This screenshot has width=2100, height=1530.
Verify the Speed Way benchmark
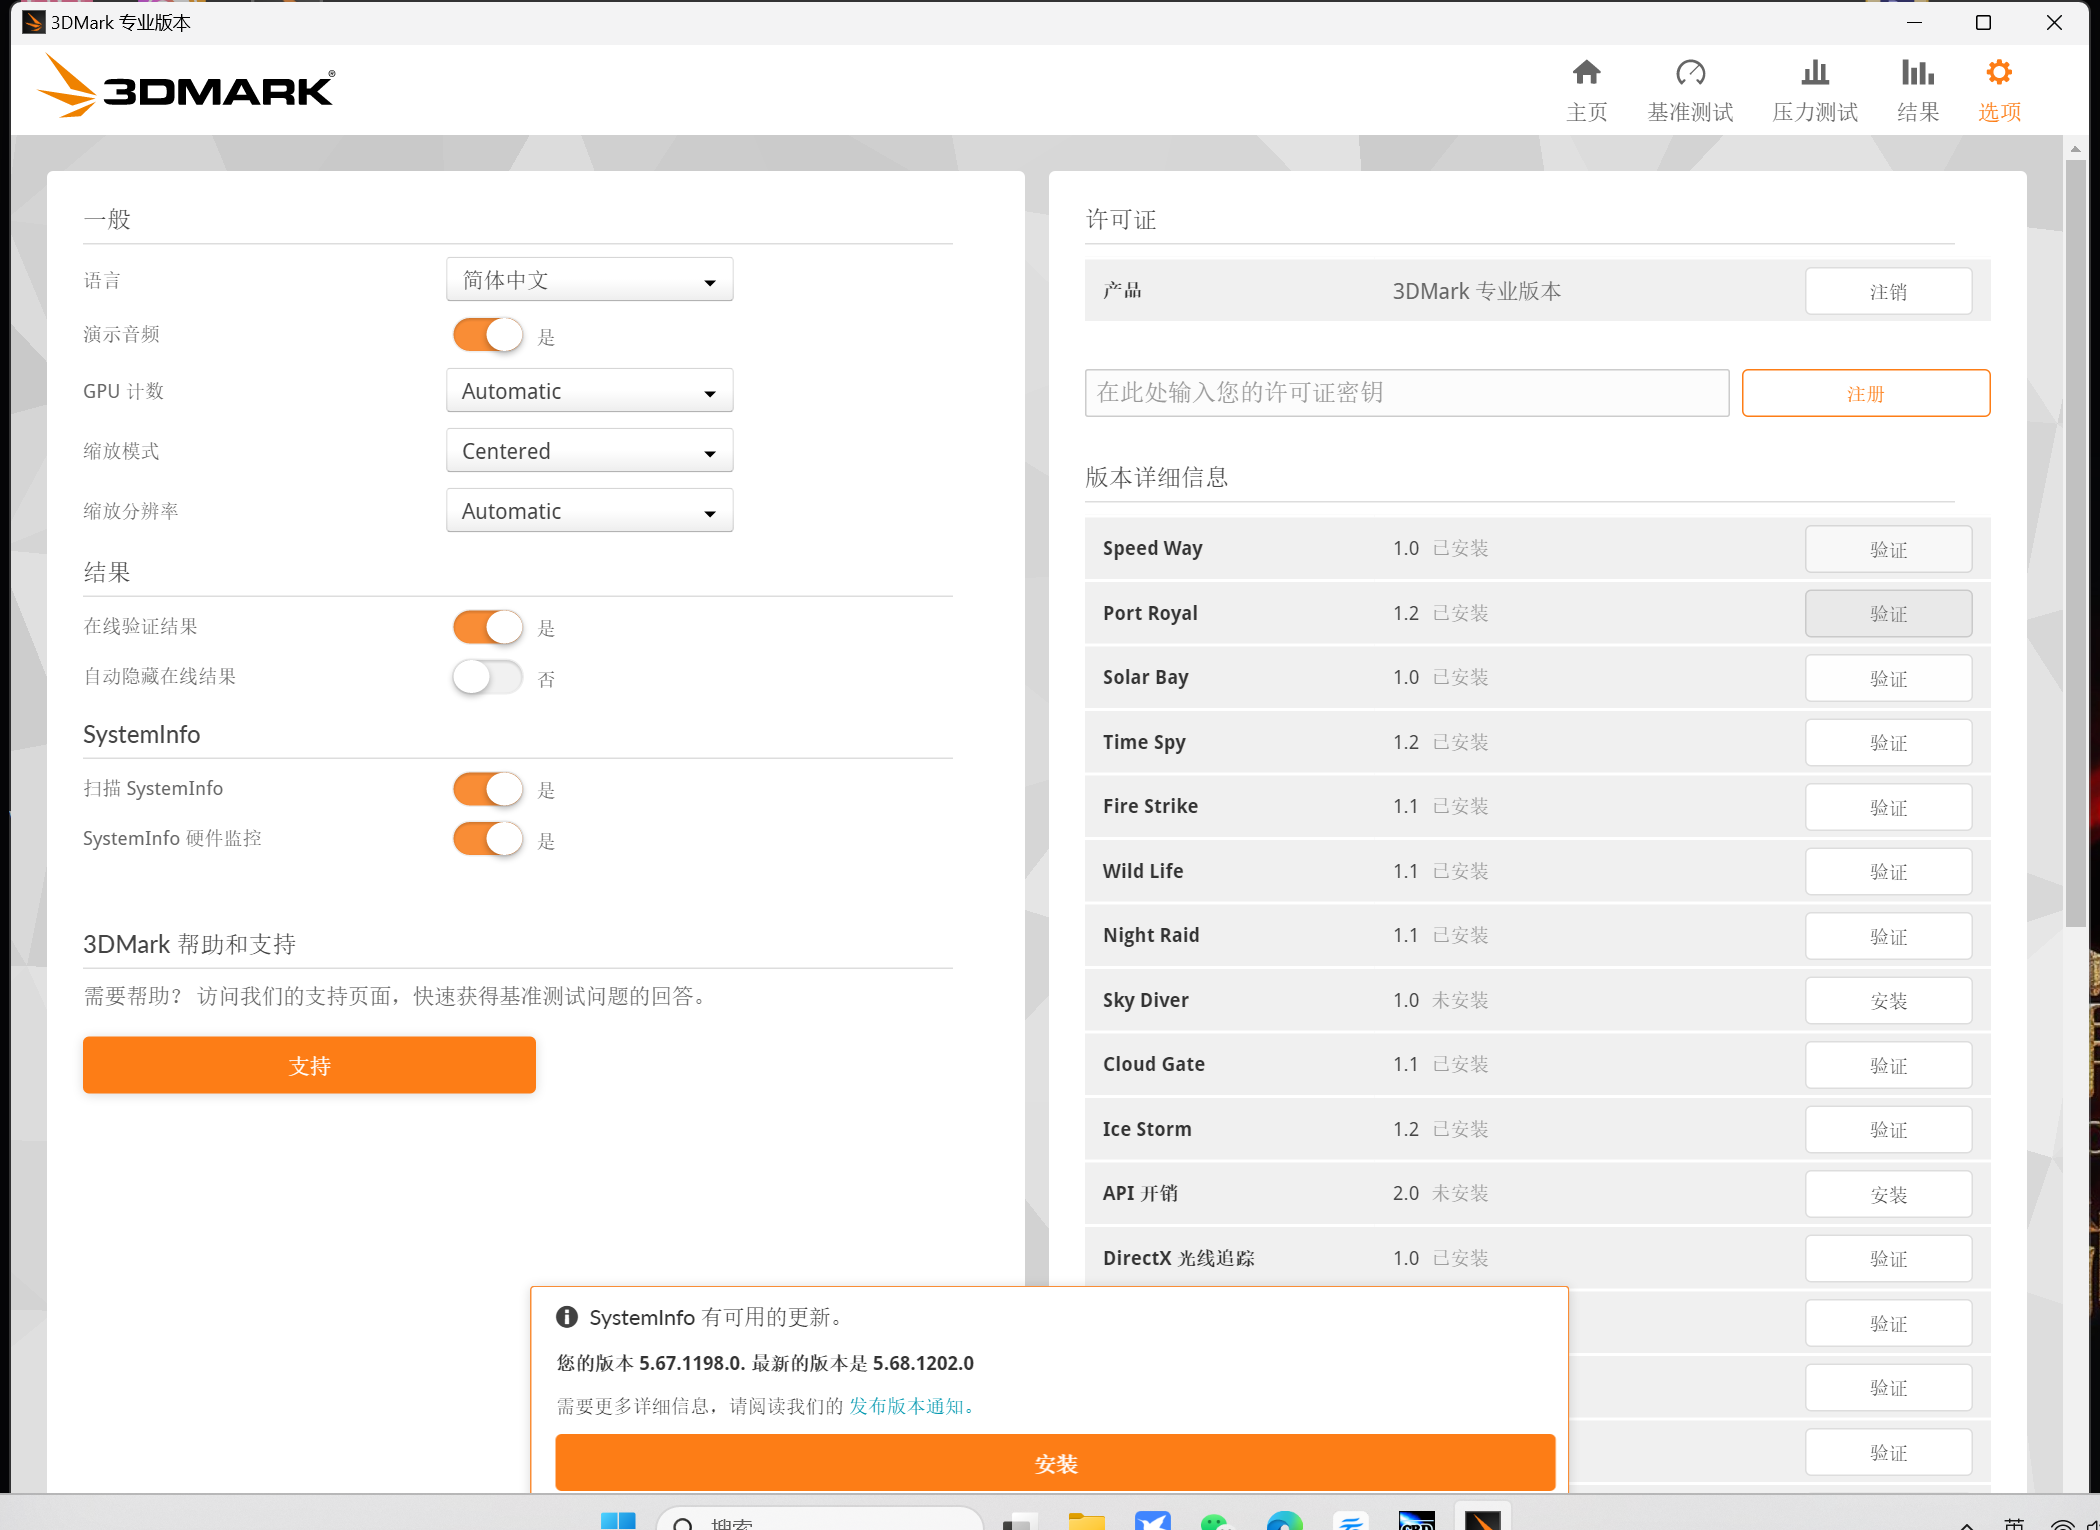pos(1888,550)
